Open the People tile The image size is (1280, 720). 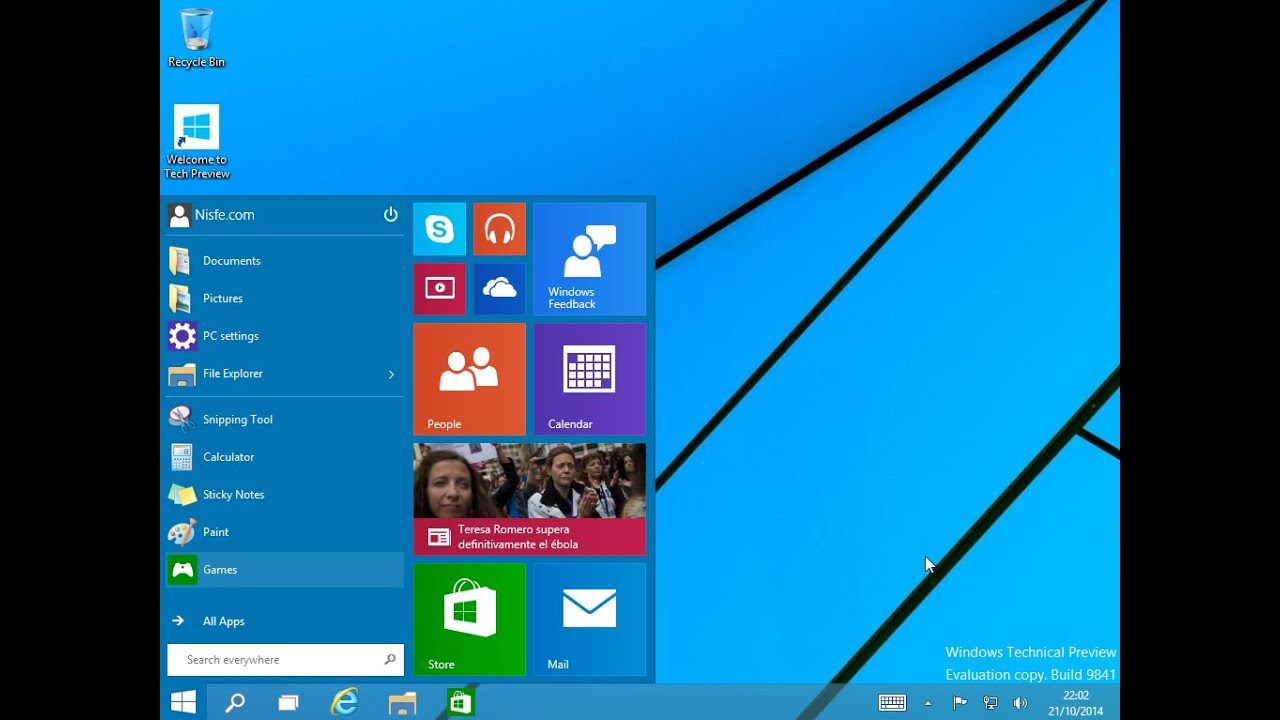(x=469, y=379)
